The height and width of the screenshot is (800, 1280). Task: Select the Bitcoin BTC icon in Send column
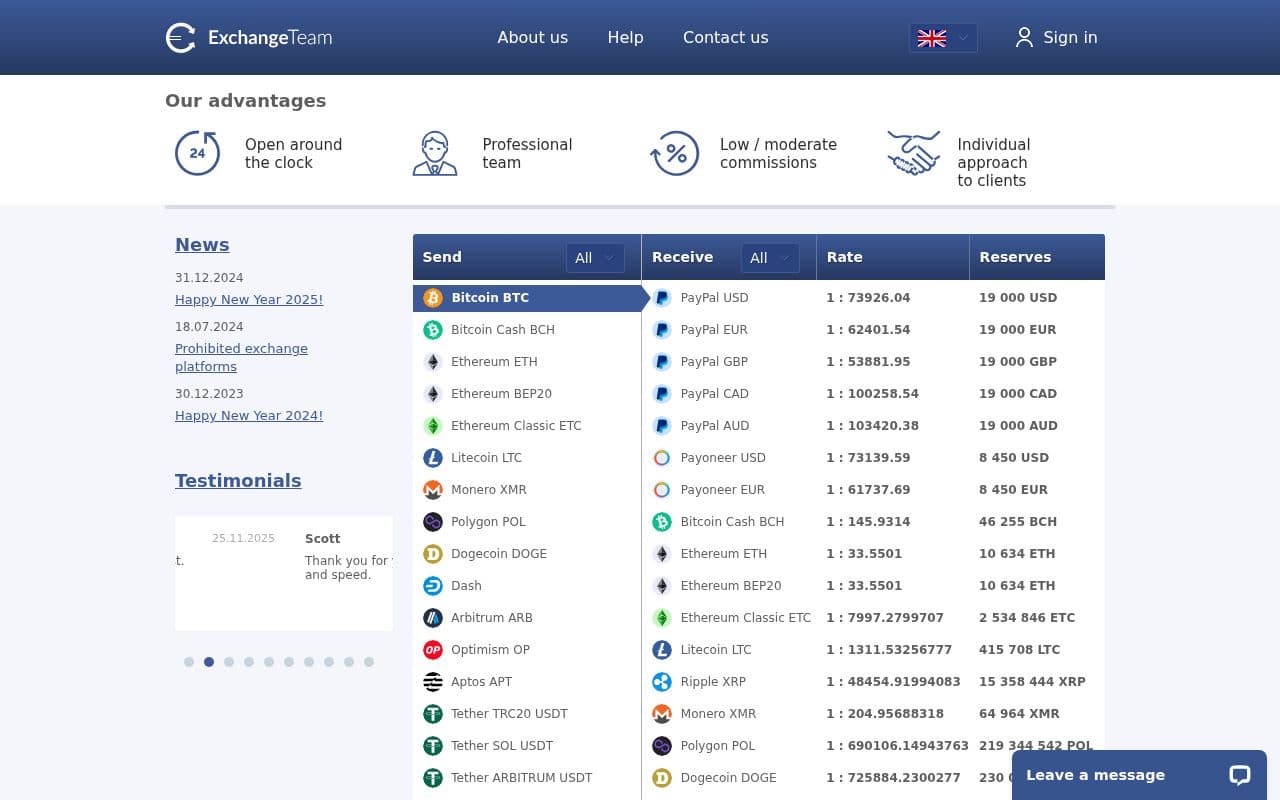point(433,297)
